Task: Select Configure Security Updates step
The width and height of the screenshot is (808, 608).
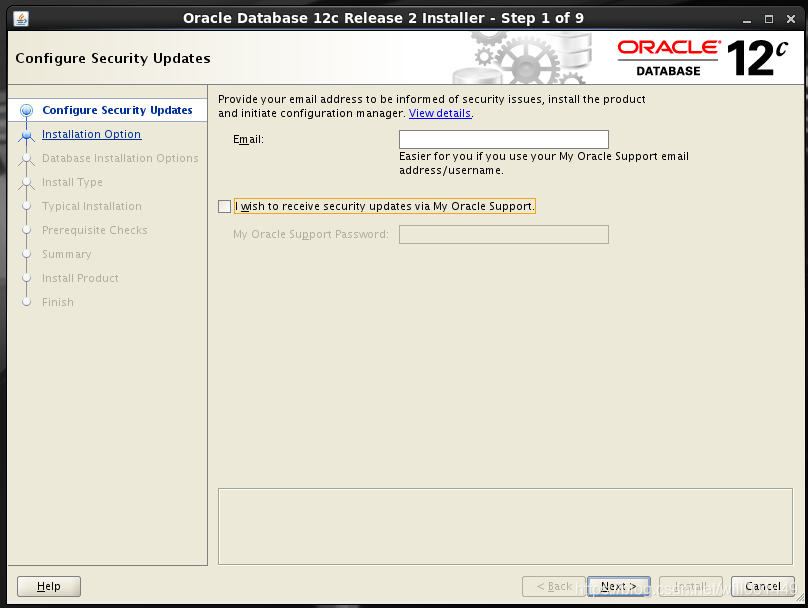Action: point(117,110)
